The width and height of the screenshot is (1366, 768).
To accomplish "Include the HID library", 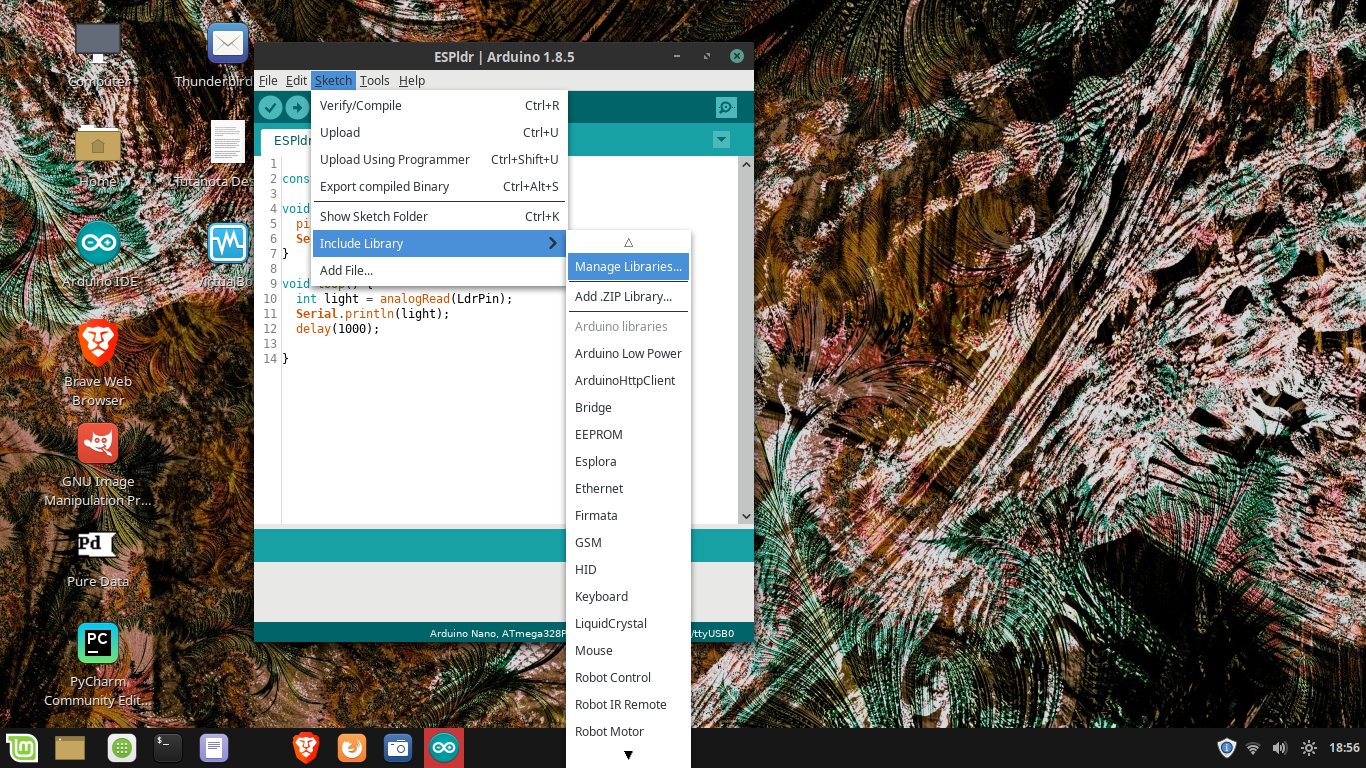I will point(628,569).
